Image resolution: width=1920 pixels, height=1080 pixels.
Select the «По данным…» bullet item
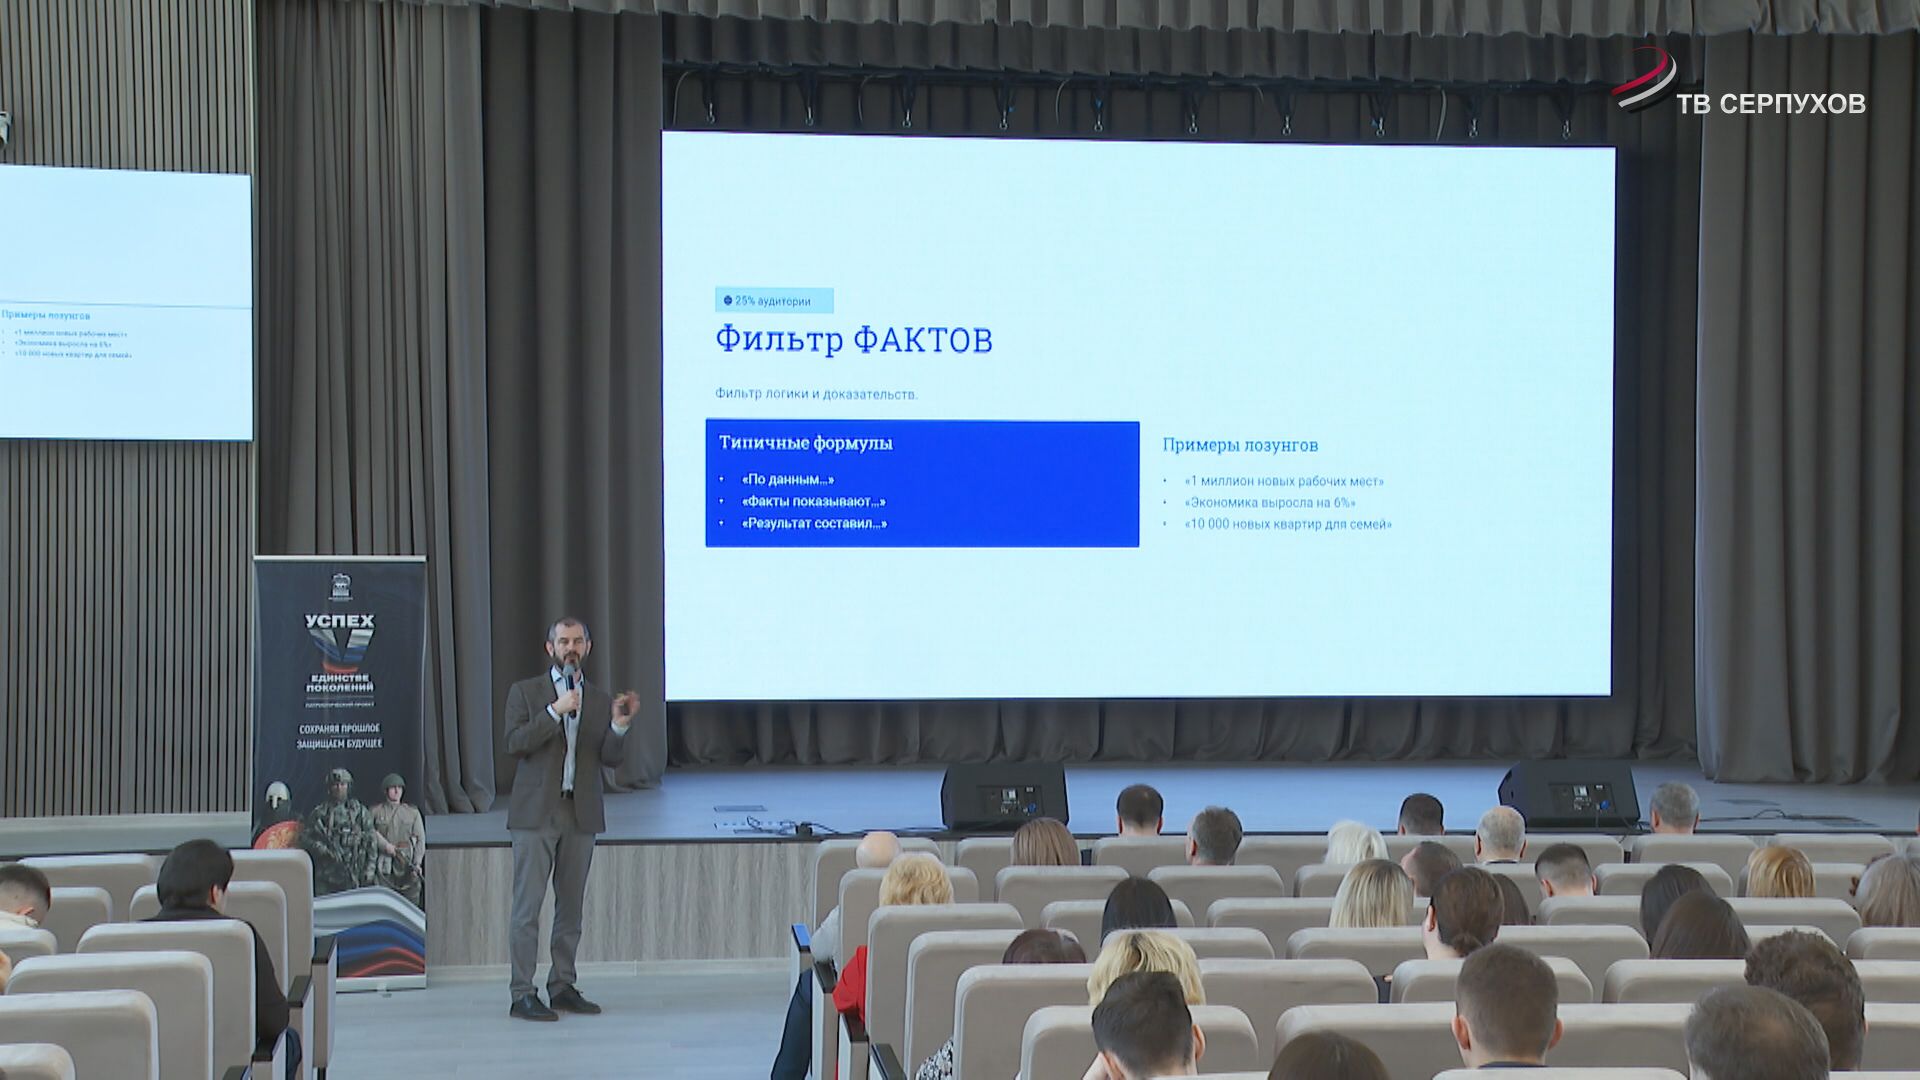[787, 480]
